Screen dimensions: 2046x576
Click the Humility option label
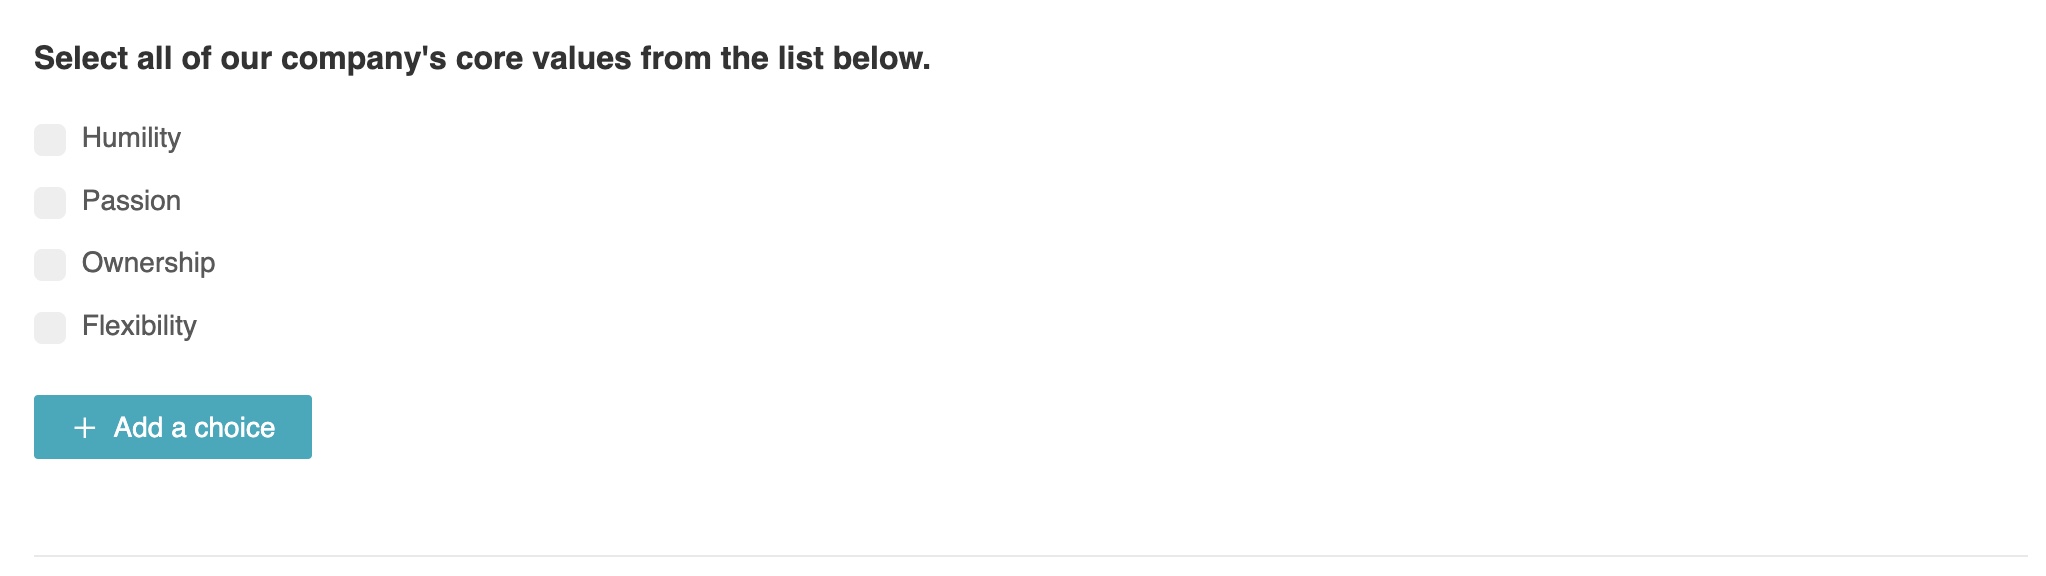131,138
